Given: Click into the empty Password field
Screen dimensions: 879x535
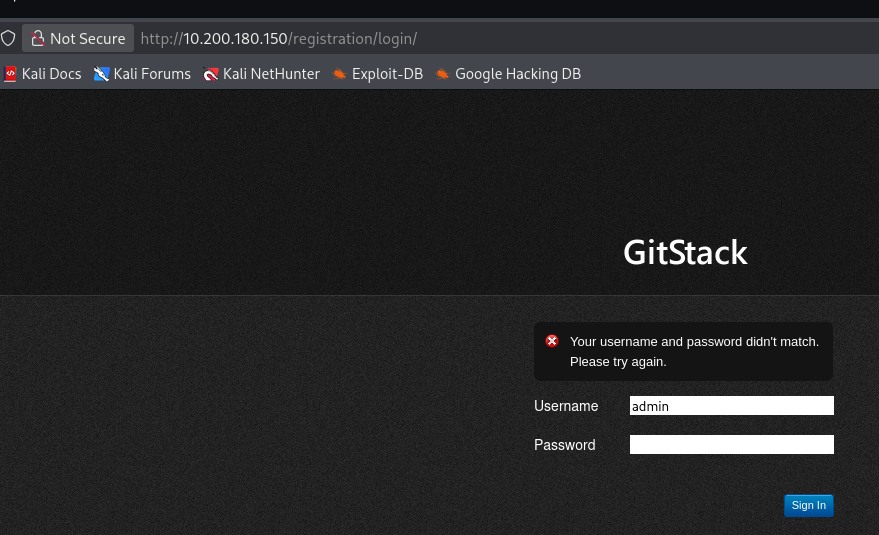Looking at the screenshot, I should pos(731,445).
